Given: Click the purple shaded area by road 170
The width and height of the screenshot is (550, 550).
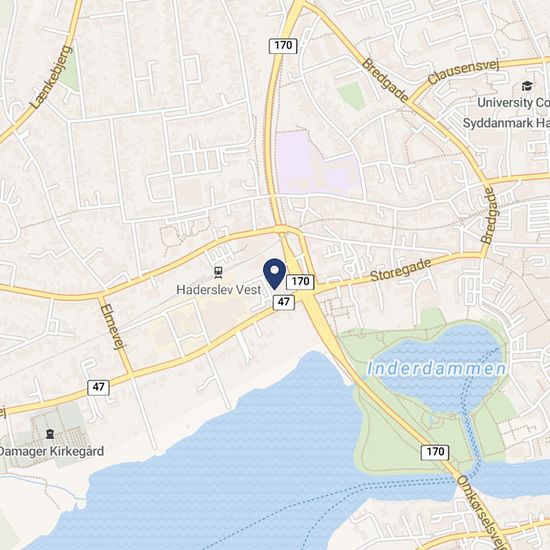Looking at the screenshot, I should pos(317,163).
